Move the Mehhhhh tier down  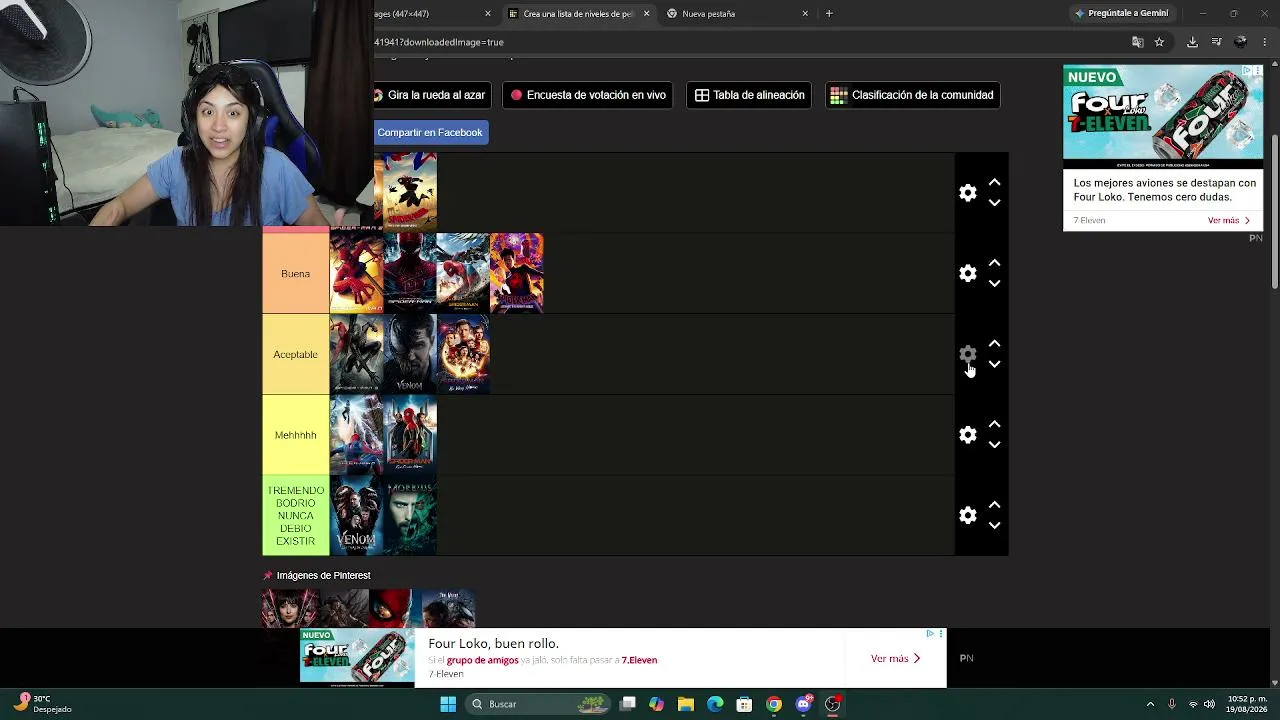pyautogui.click(x=994, y=445)
